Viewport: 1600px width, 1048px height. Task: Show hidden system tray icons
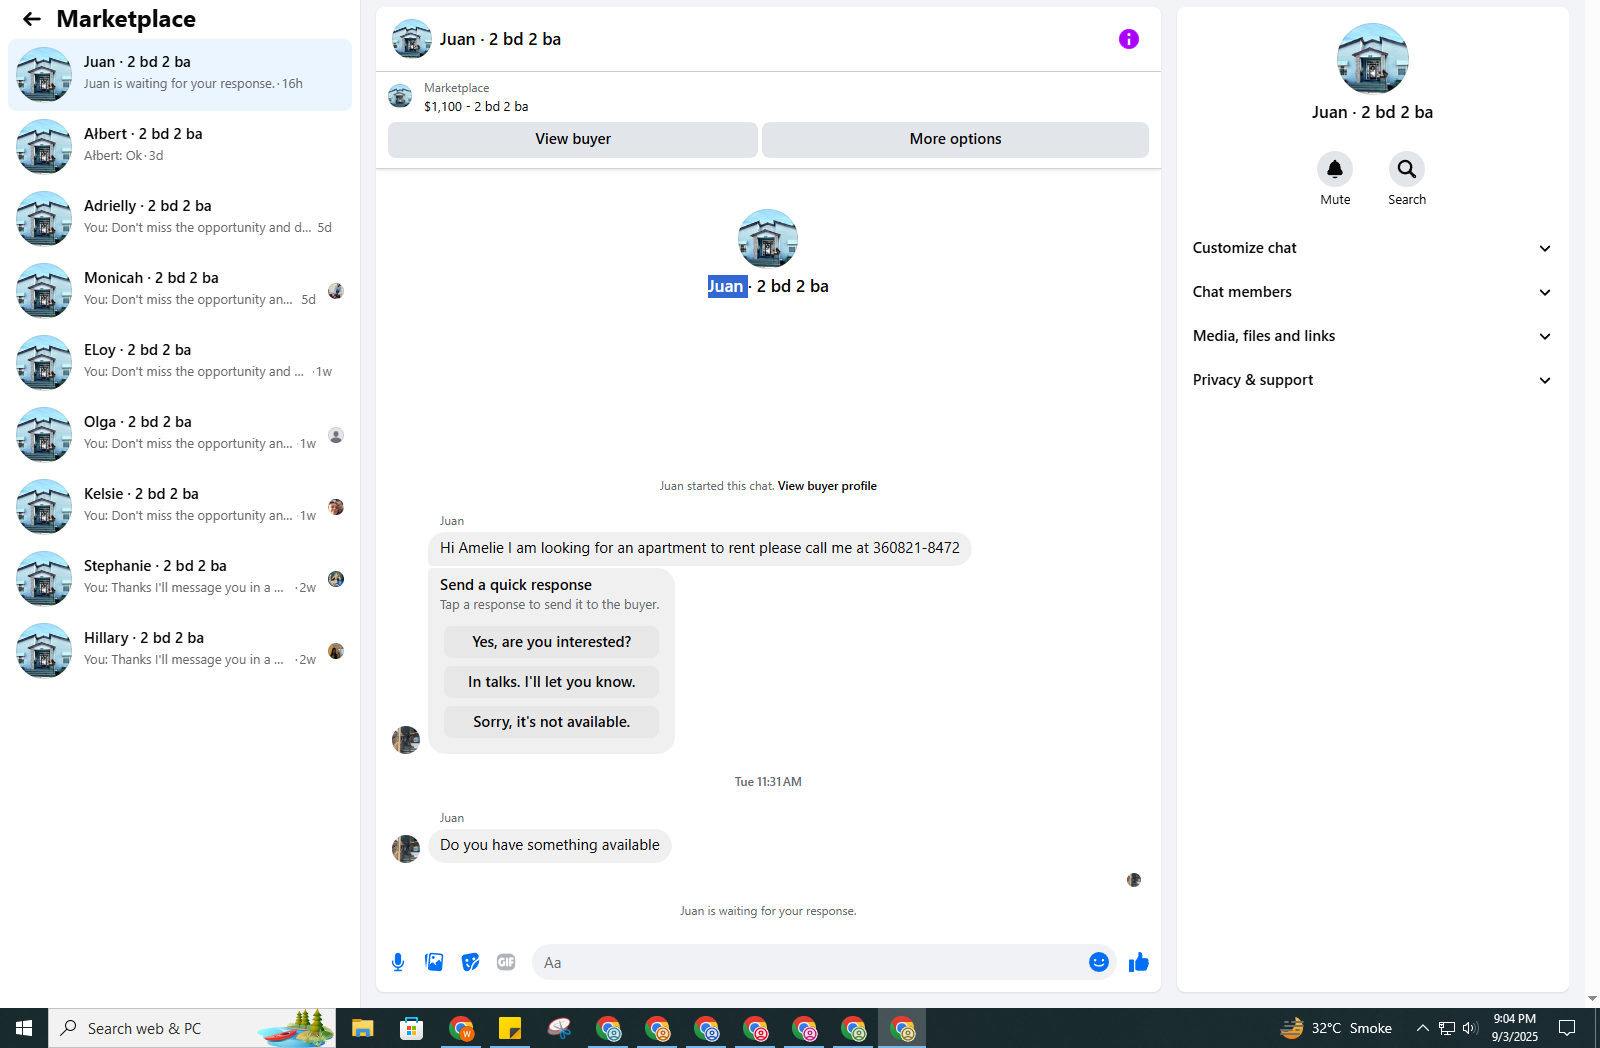pyautogui.click(x=1422, y=1028)
